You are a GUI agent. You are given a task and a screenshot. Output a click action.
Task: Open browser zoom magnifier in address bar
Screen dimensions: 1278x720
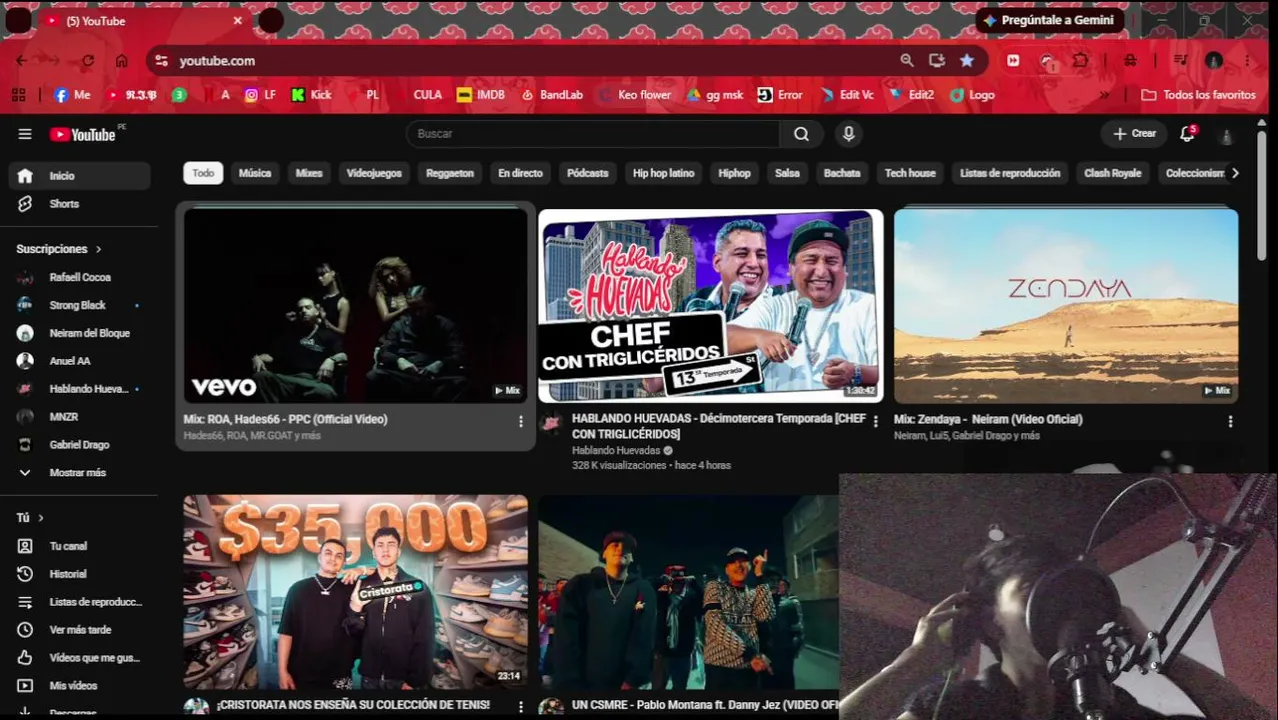907,61
